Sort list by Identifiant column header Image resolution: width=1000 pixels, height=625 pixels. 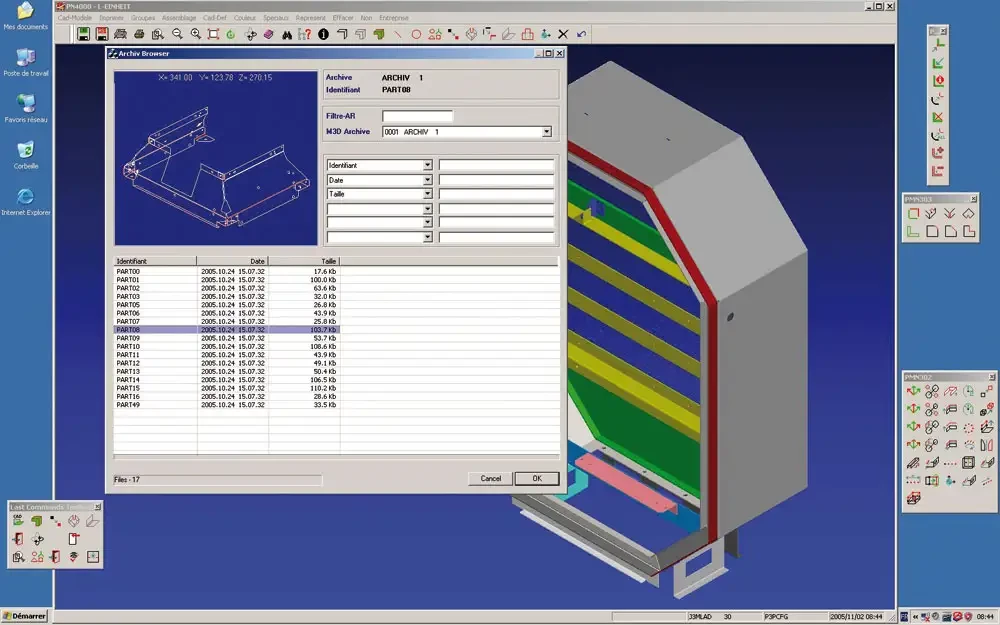155,261
